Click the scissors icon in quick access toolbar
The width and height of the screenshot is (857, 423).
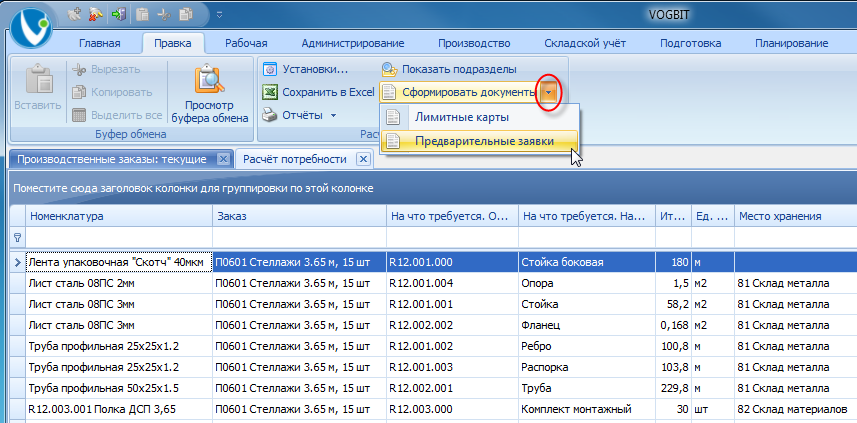pyautogui.click(x=164, y=15)
